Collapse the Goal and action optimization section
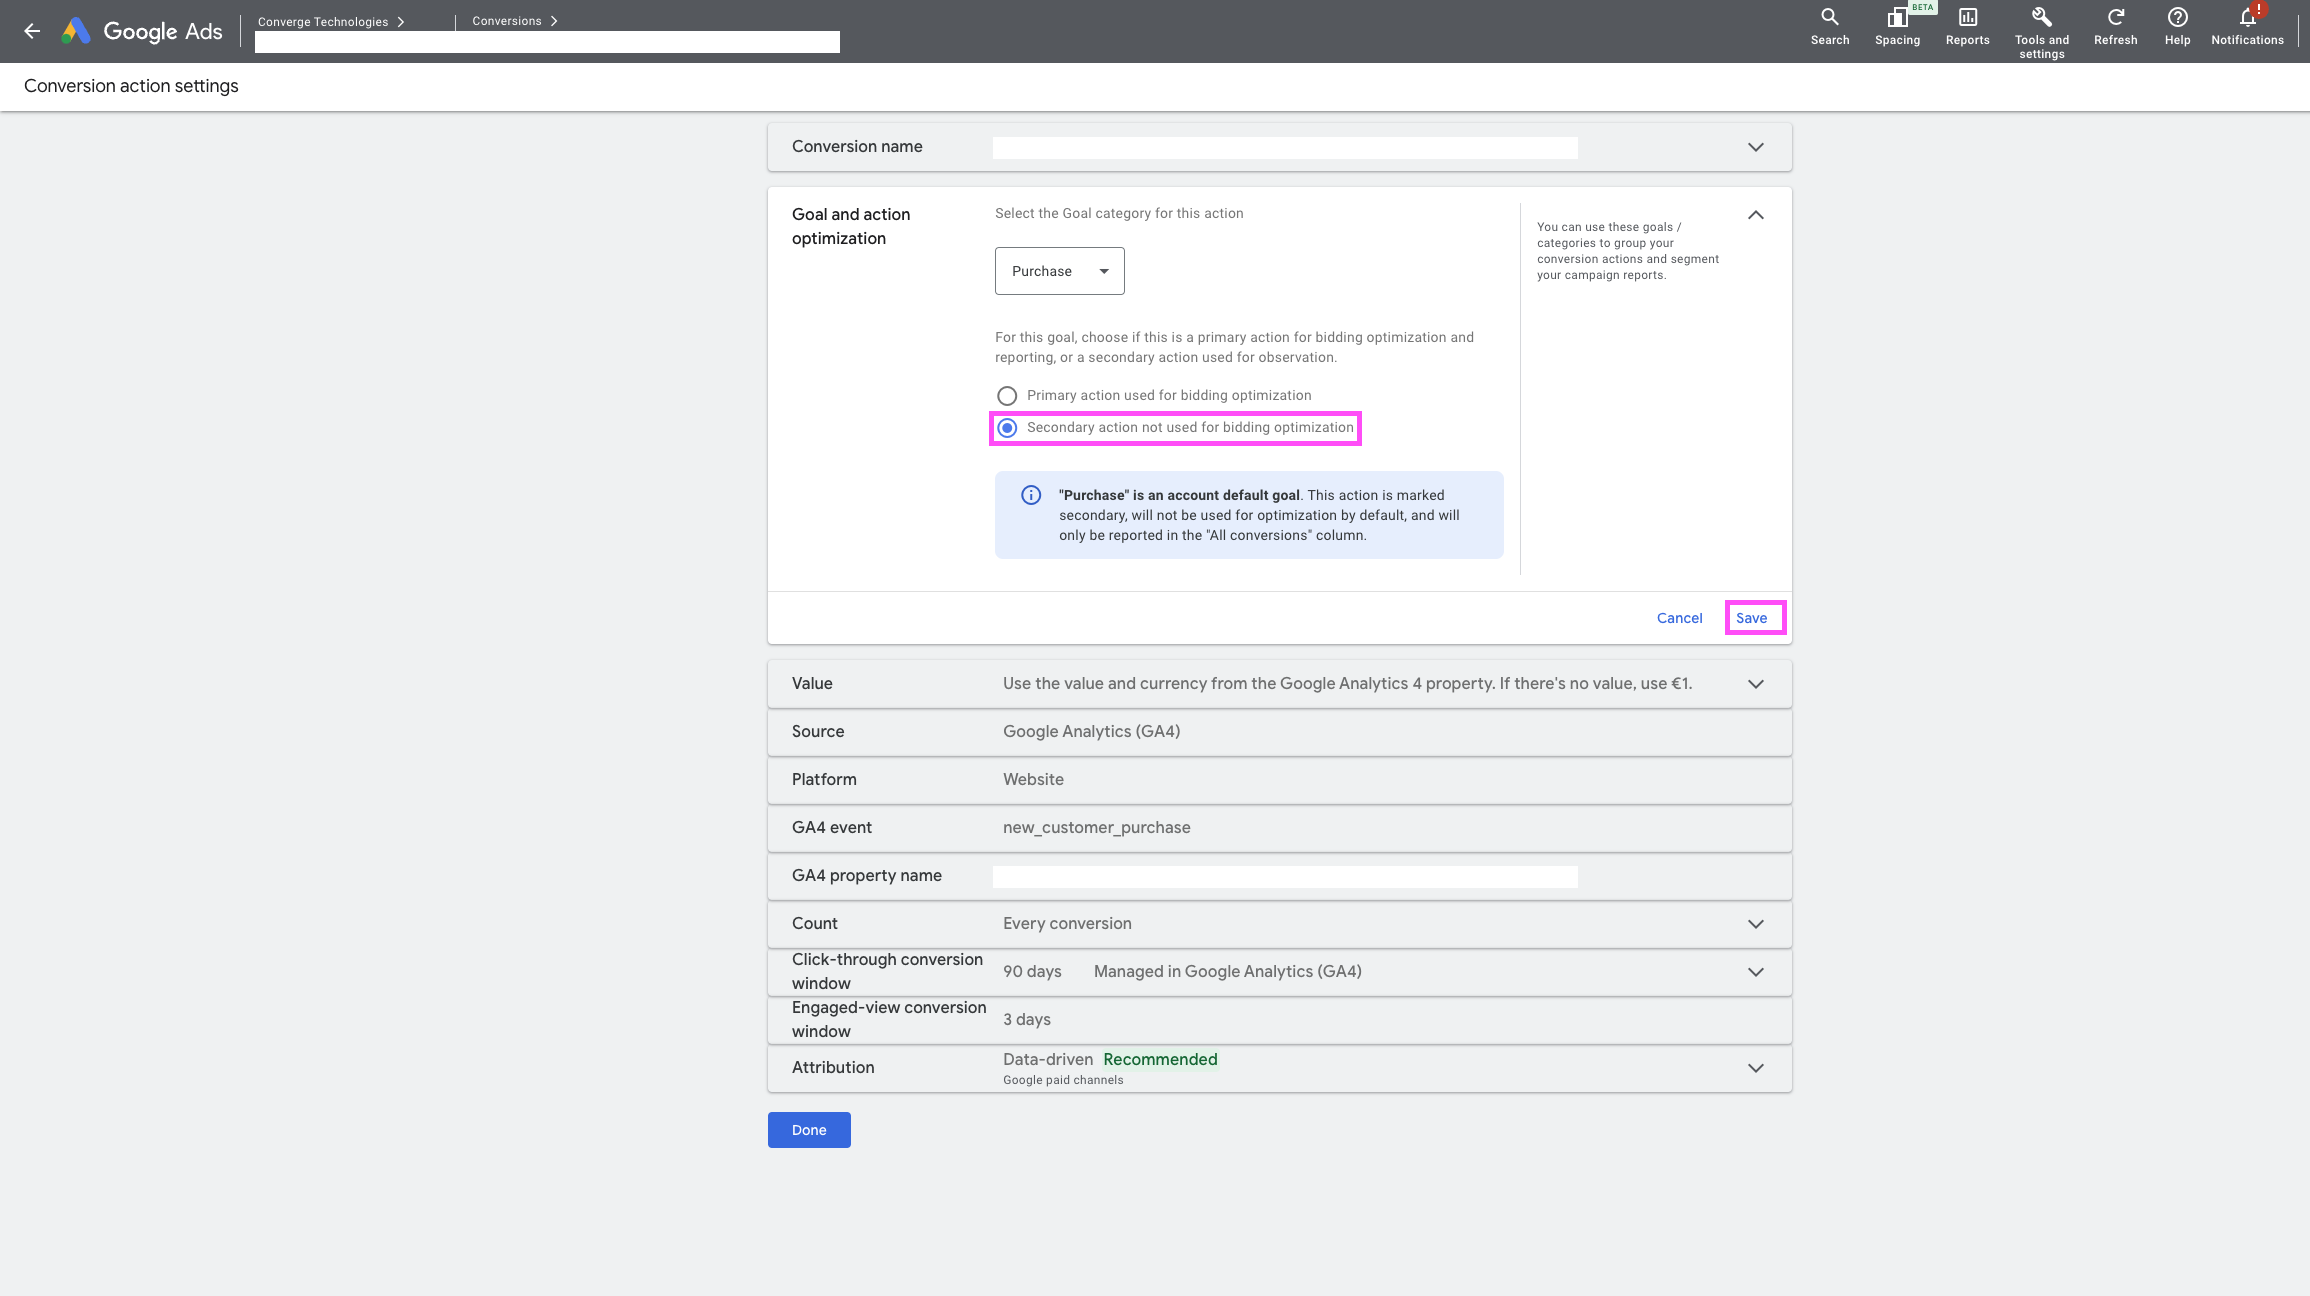The height and width of the screenshot is (1296, 2310). coord(1755,215)
